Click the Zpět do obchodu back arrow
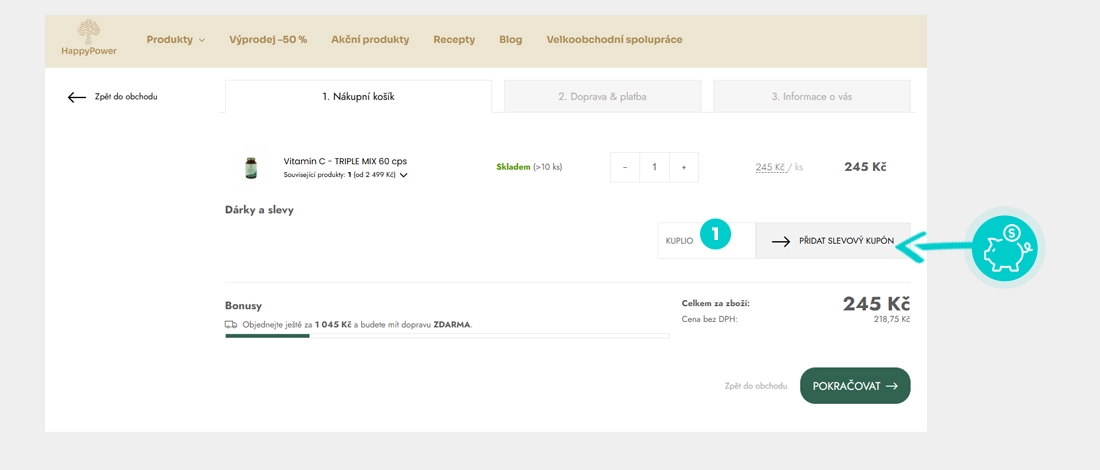Image resolution: width=1100 pixels, height=470 pixels. click(x=76, y=97)
